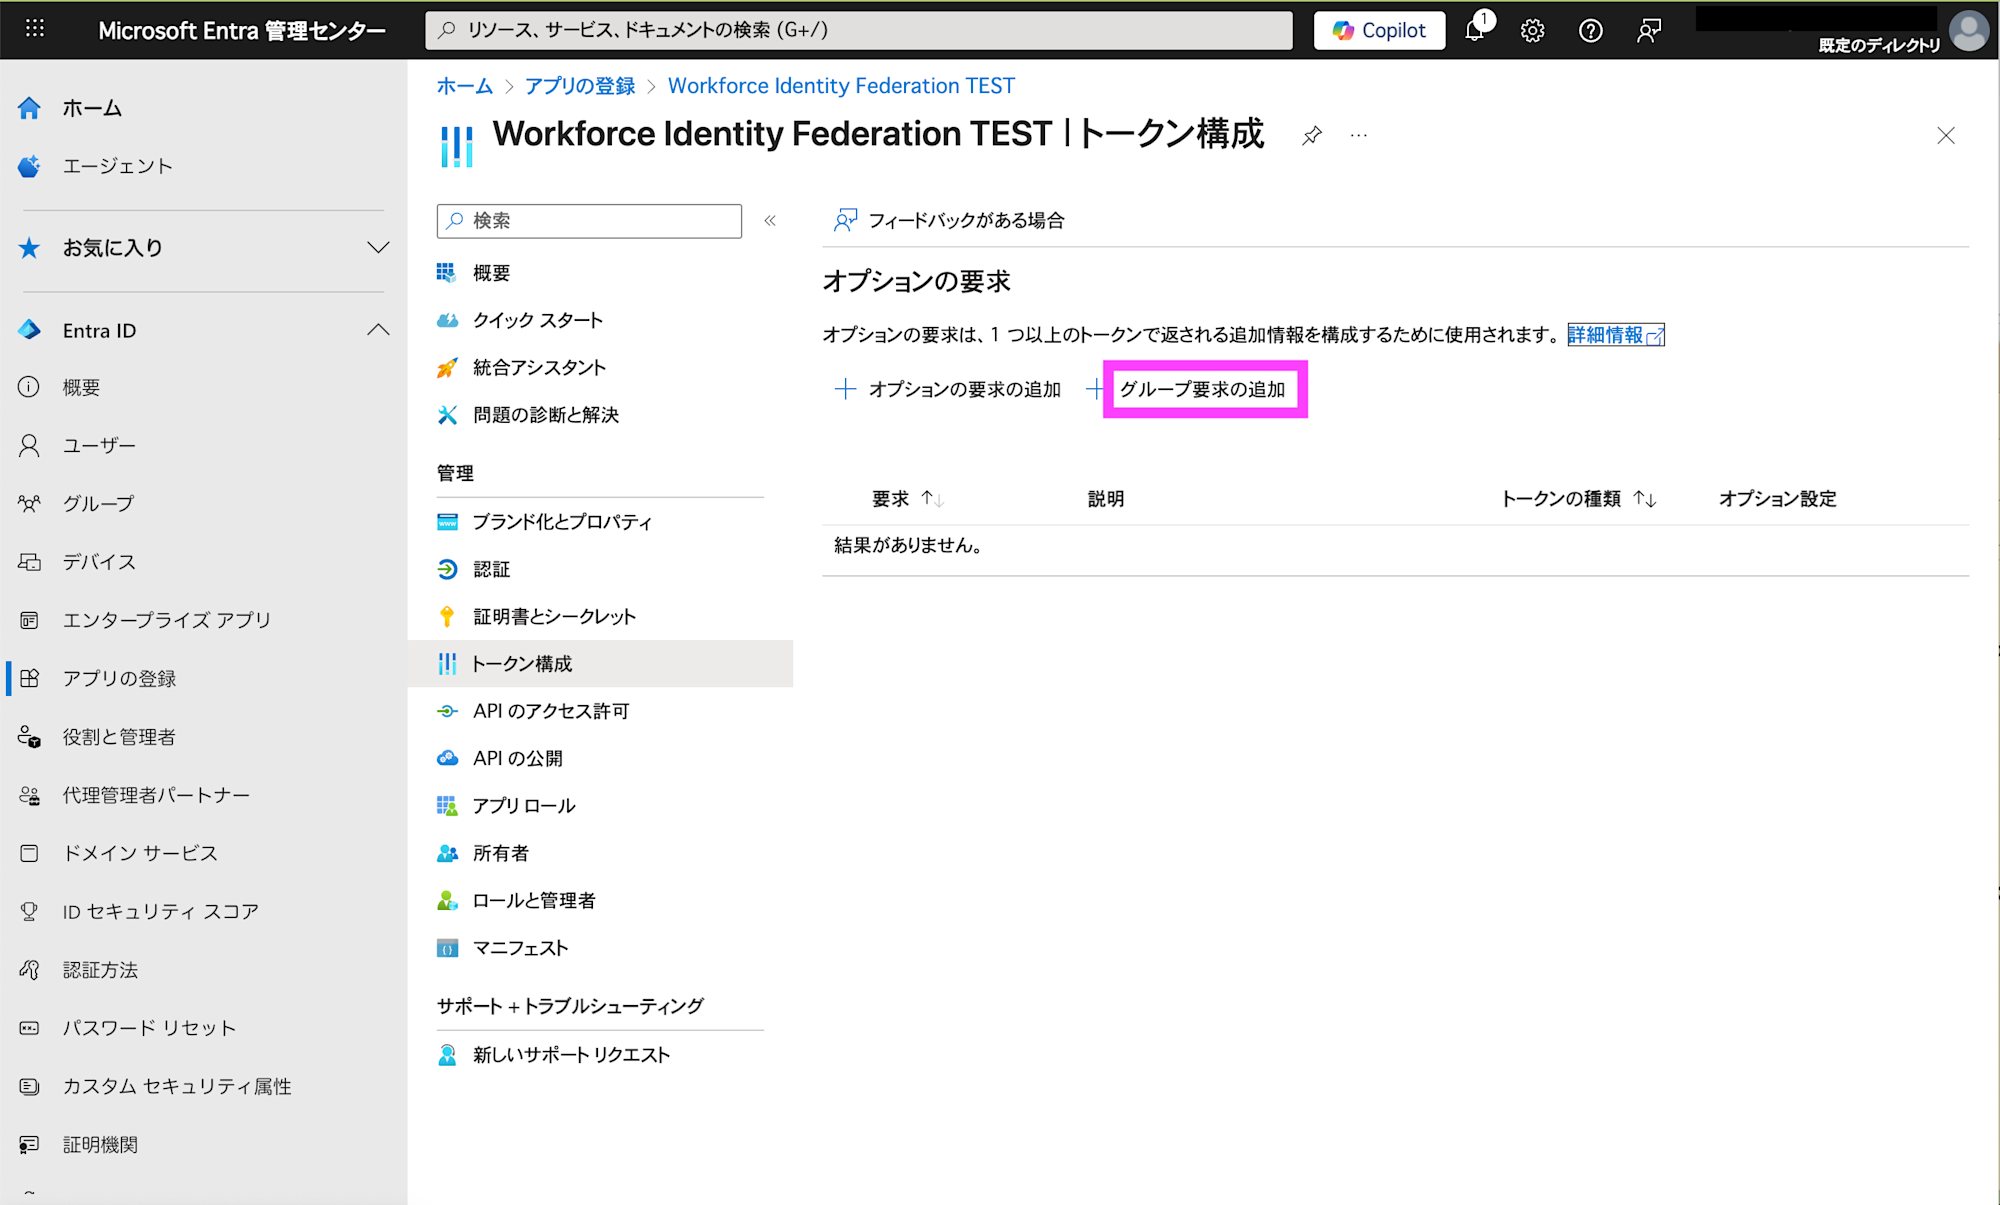Open 証明書とシークレット key item

click(x=554, y=617)
